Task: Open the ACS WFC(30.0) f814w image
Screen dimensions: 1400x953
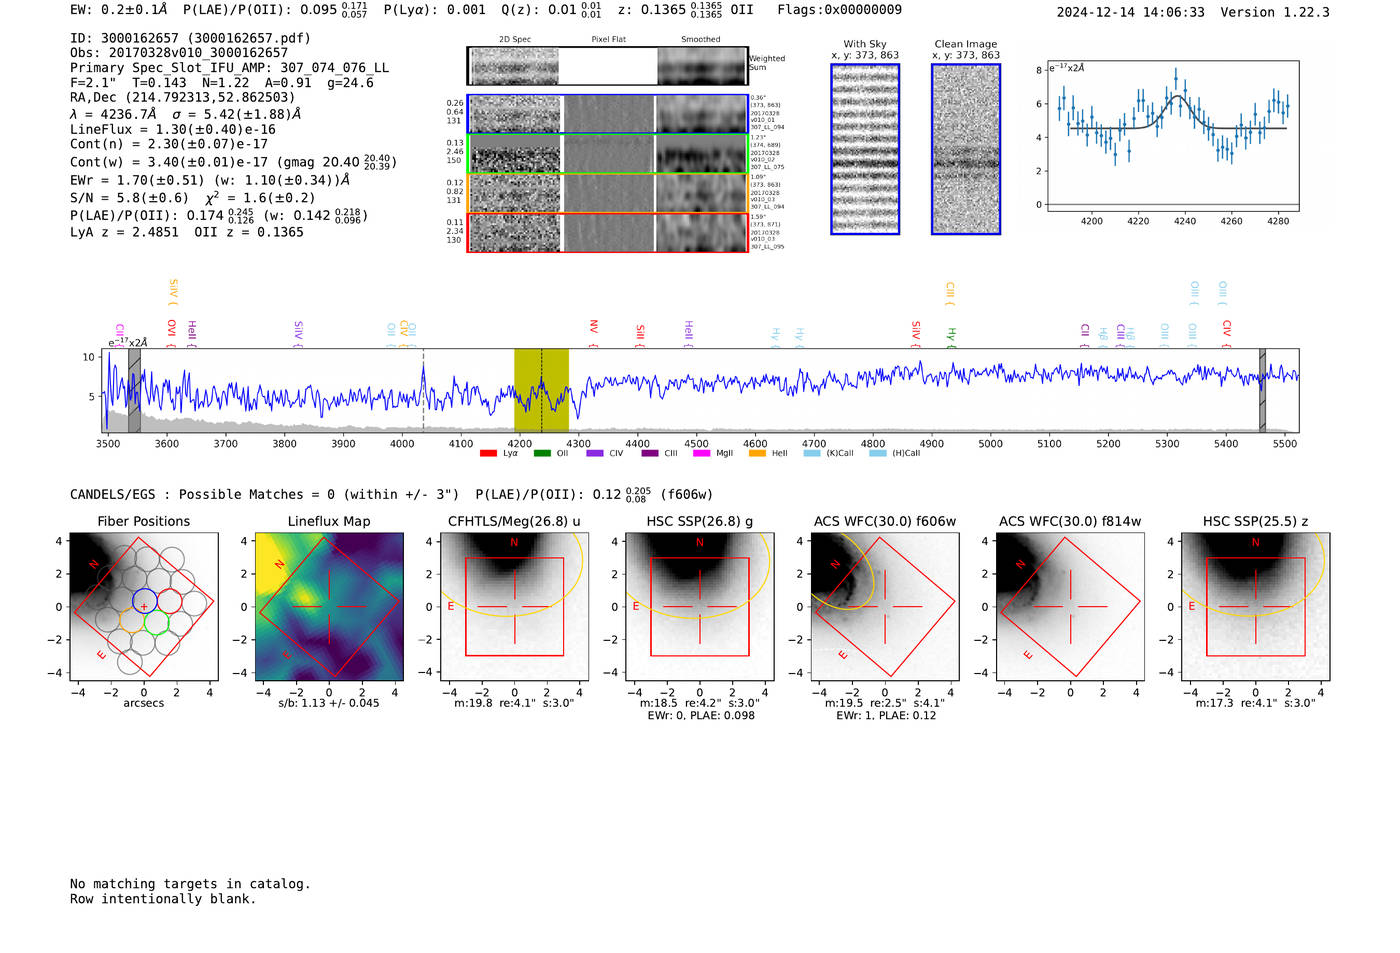Action: click(x=1070, y=607)
